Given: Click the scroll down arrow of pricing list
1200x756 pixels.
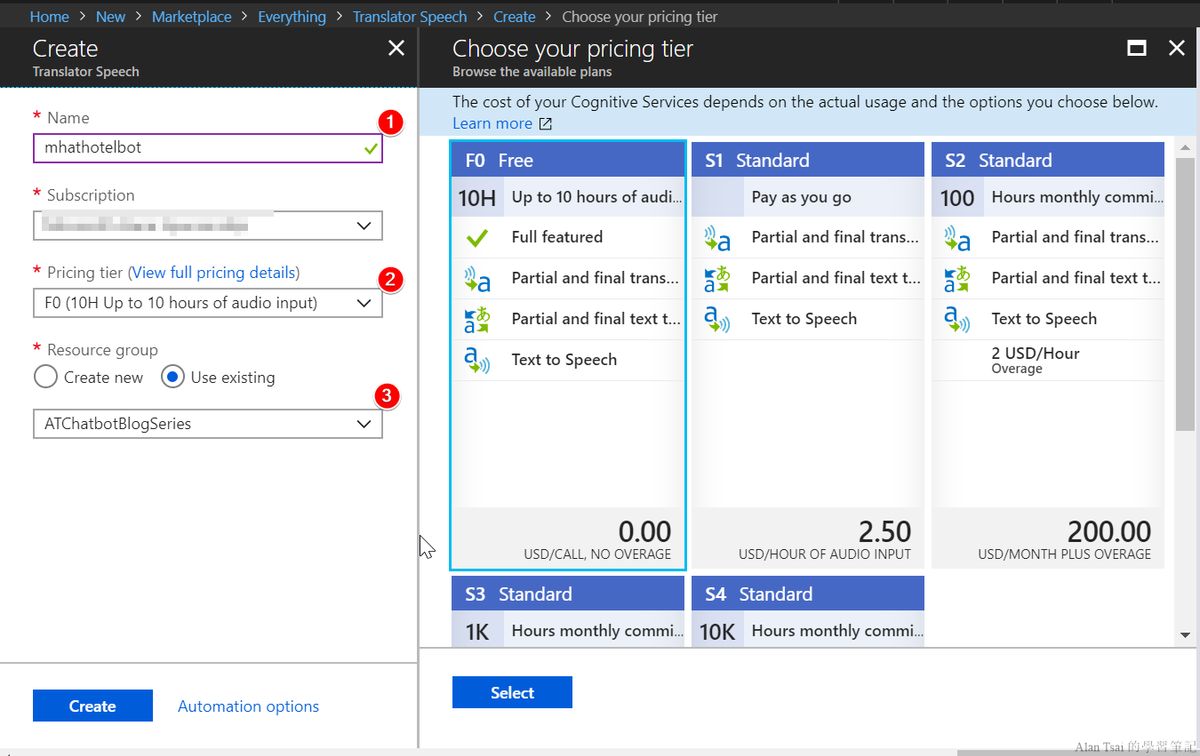Looking at the screenshot, I should (x=1185, y=635).
